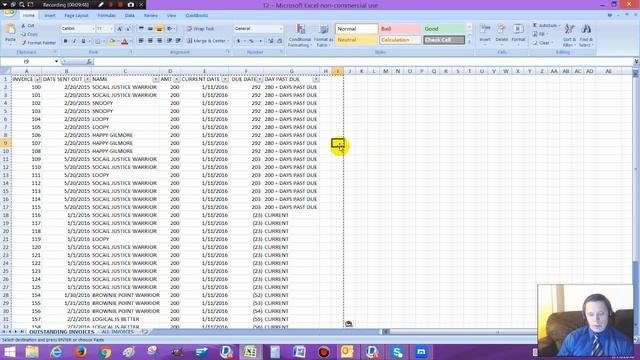
Task: Apply the Check Cell style
Action: coord(444,40)
